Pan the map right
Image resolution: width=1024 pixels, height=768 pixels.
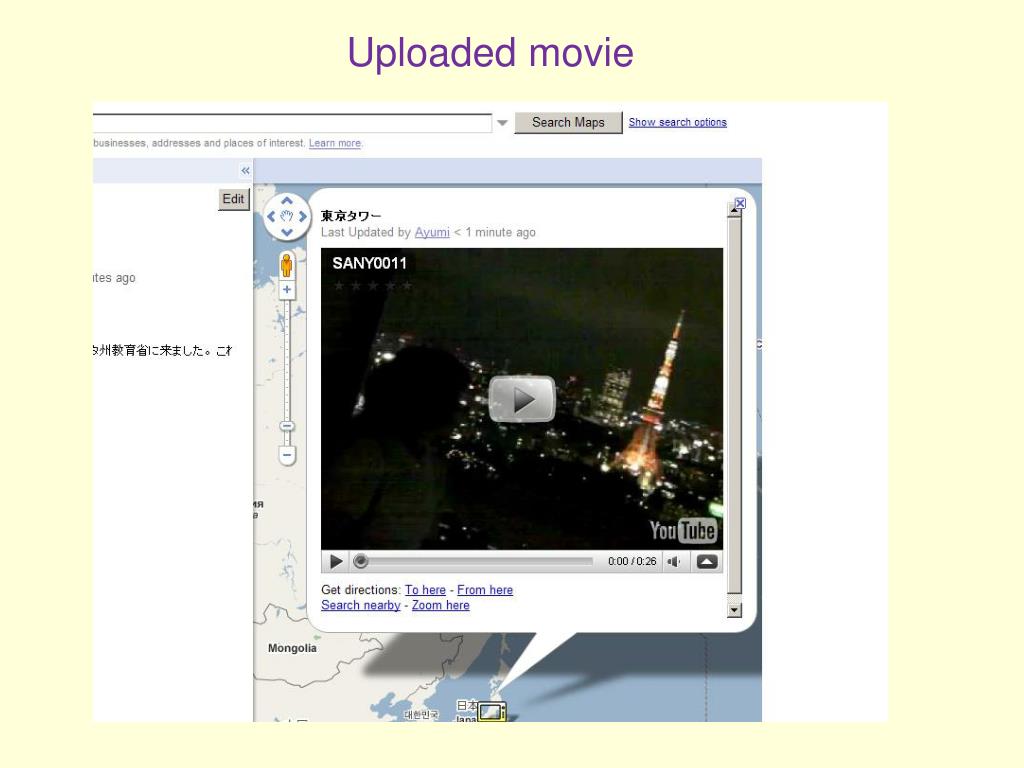point(302,216)
